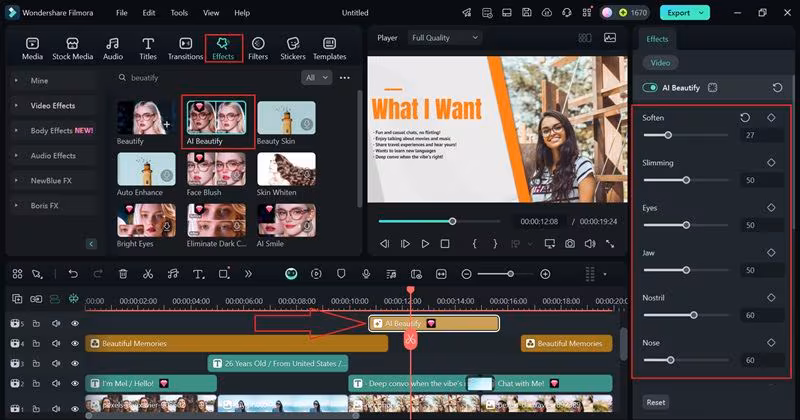Open the Filters tab

(258, 48)
